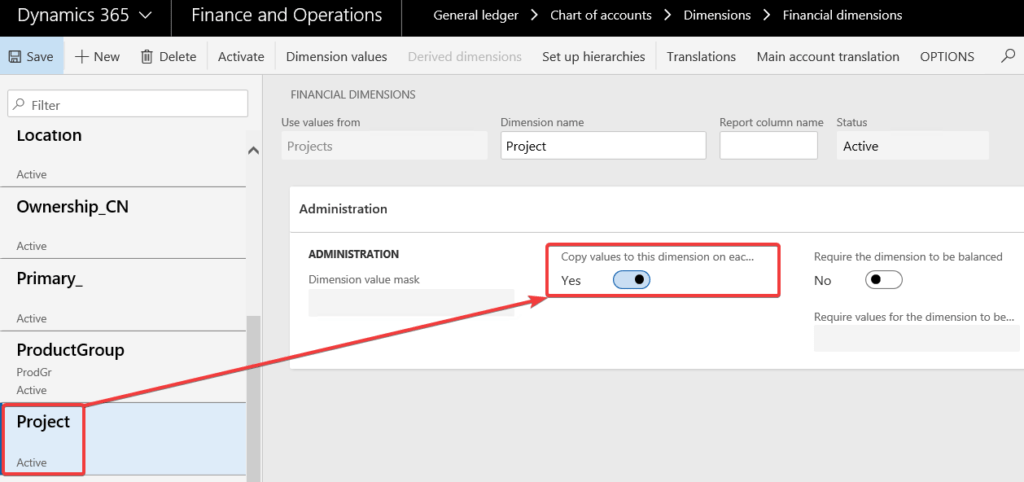Image resolution: width=1024 pixels, height=482 pixels.
Task: Open the OPTIONS menu
Action: click(947, 57)
